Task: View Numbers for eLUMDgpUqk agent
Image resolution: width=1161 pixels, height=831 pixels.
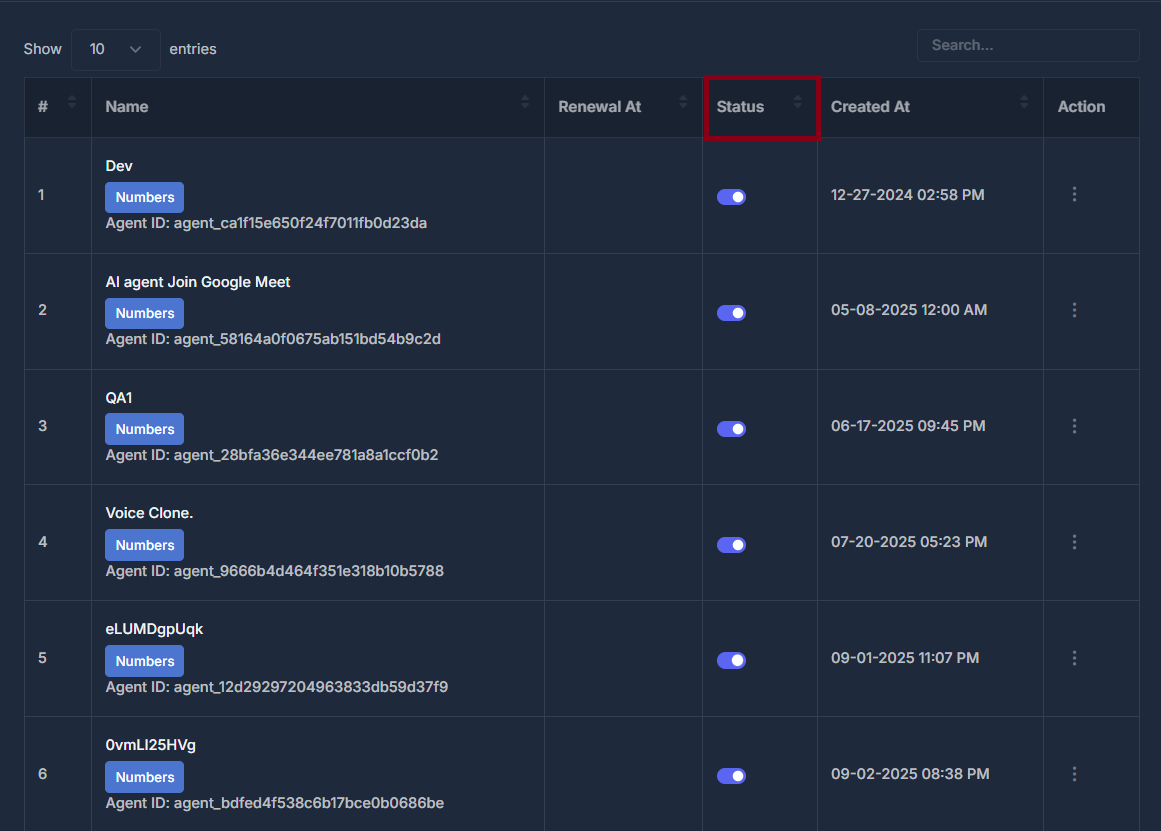Action: (x=144, y=661)
